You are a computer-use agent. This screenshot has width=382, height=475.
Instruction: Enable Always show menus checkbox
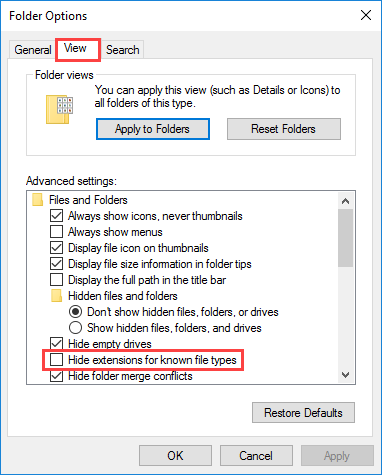pos(56,232)
